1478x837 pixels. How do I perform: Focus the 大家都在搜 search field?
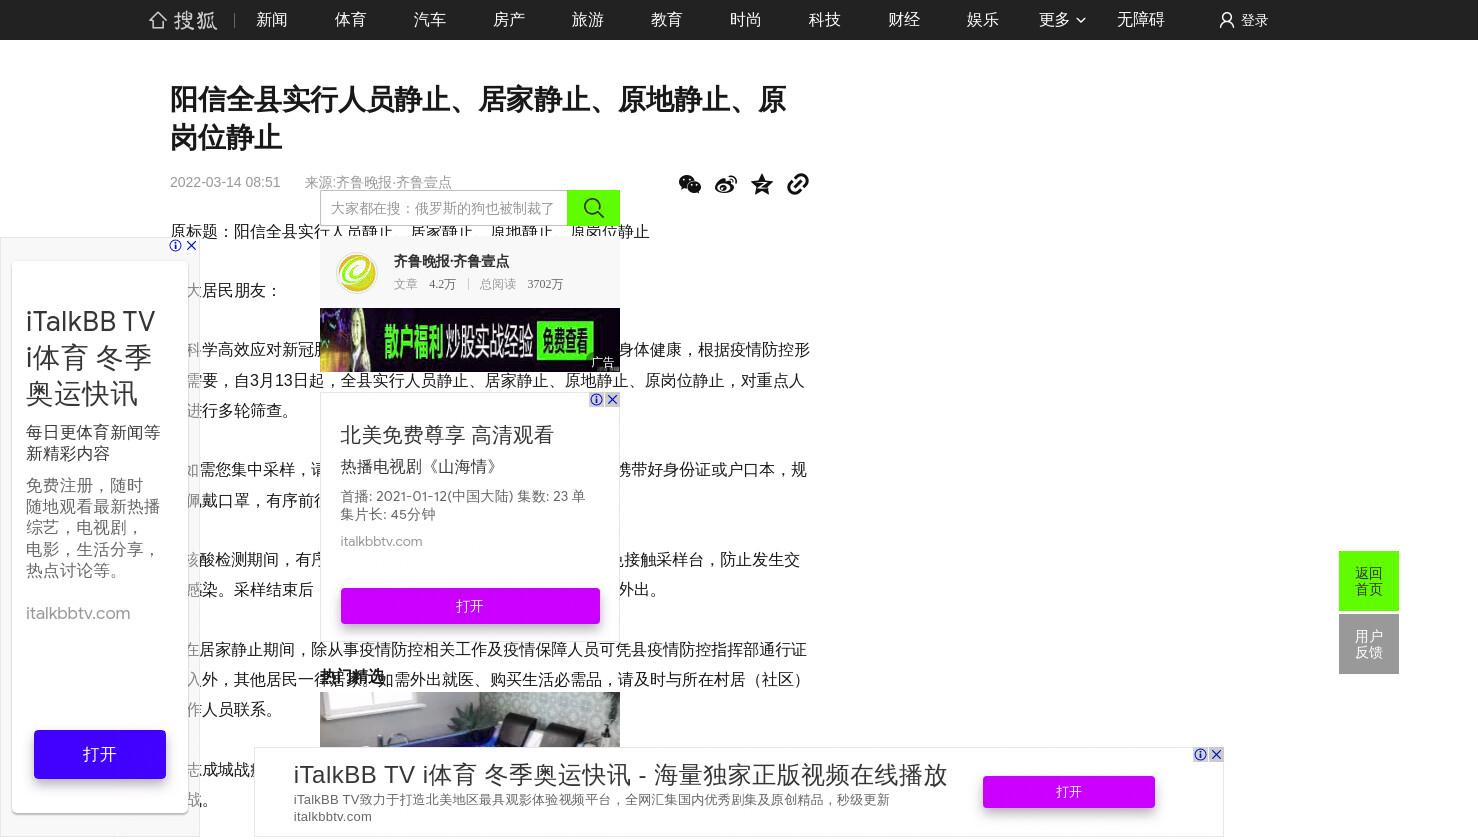(x=444, y=208)
